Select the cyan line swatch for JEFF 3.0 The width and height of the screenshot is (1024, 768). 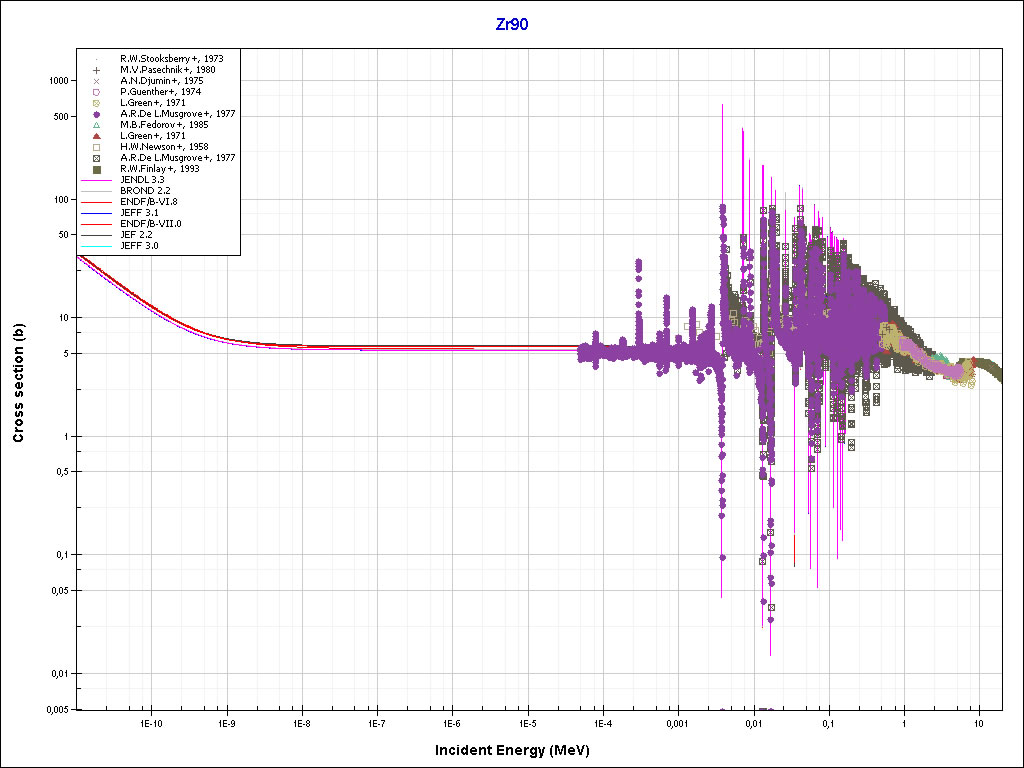pos(96,246)
